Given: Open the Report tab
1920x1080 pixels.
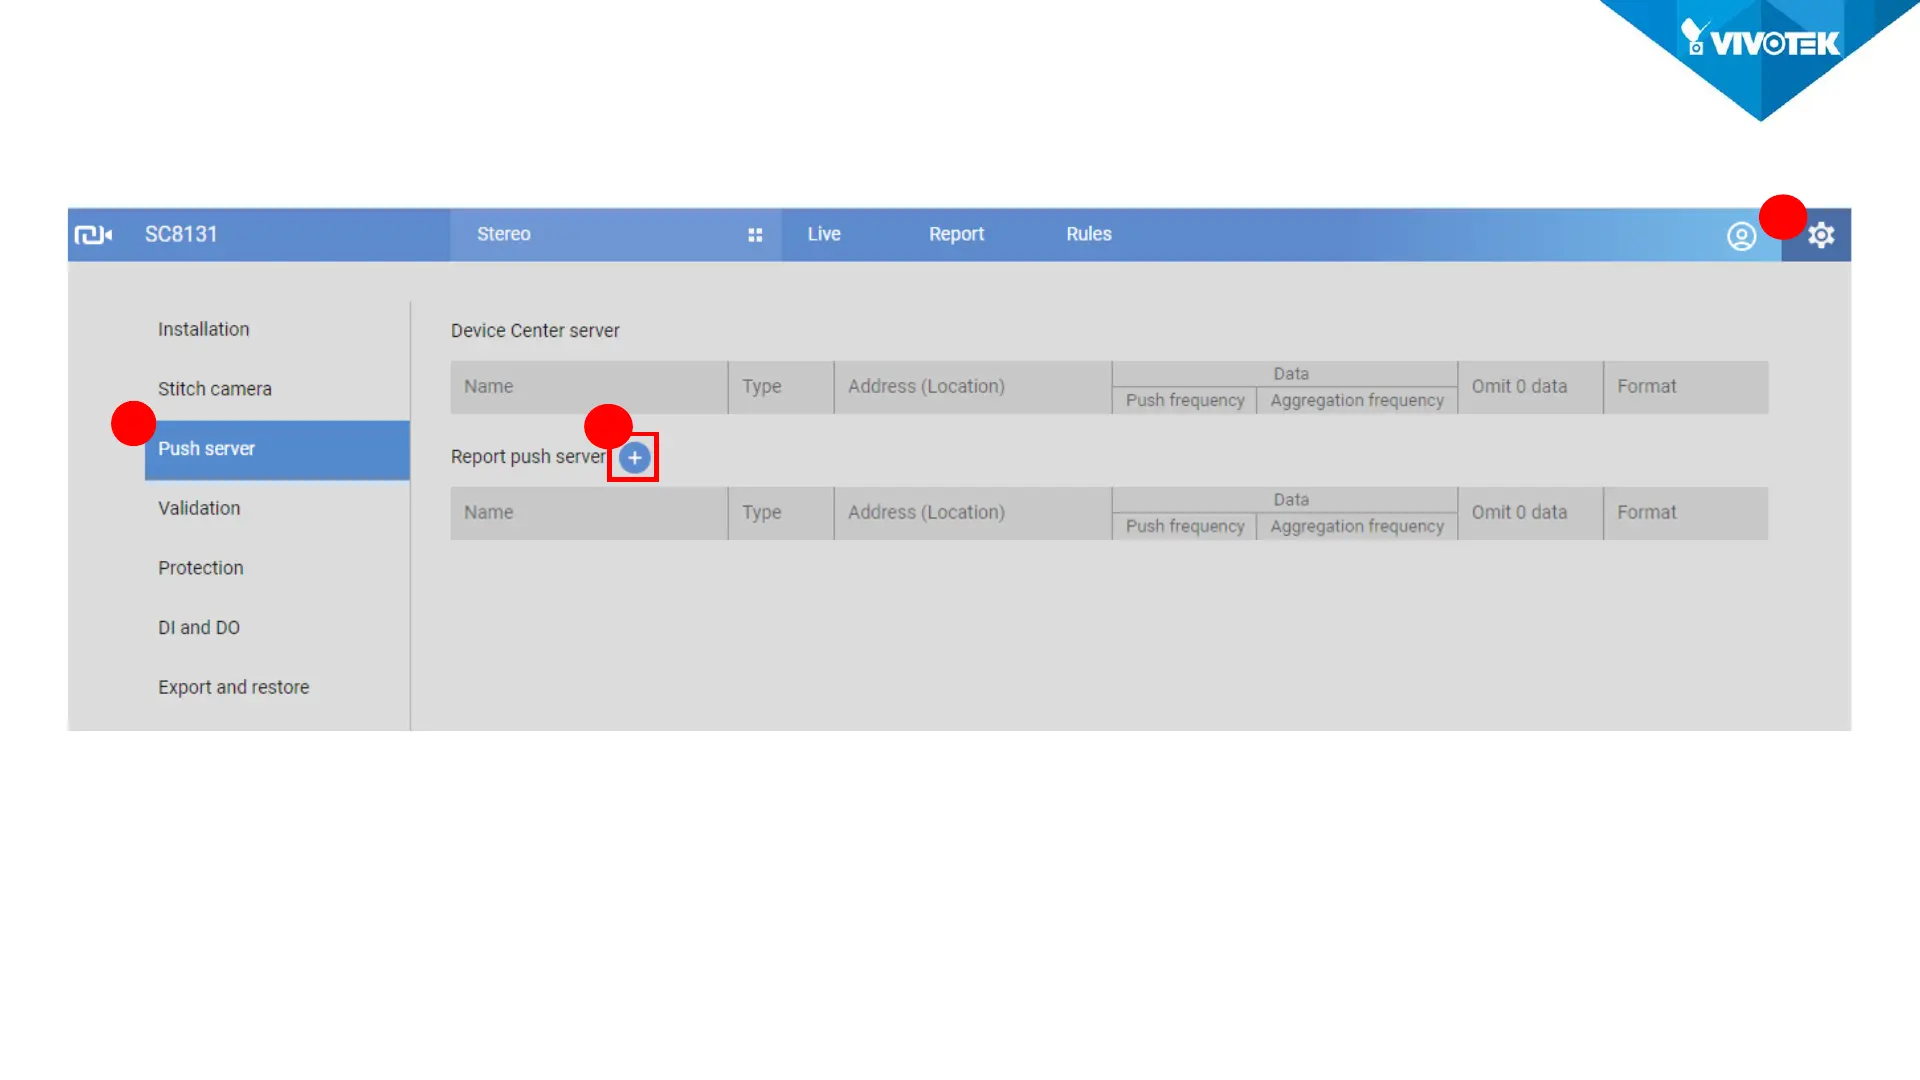Looking at the screenshot, I should pyautogui.click(x=956, y=234).
